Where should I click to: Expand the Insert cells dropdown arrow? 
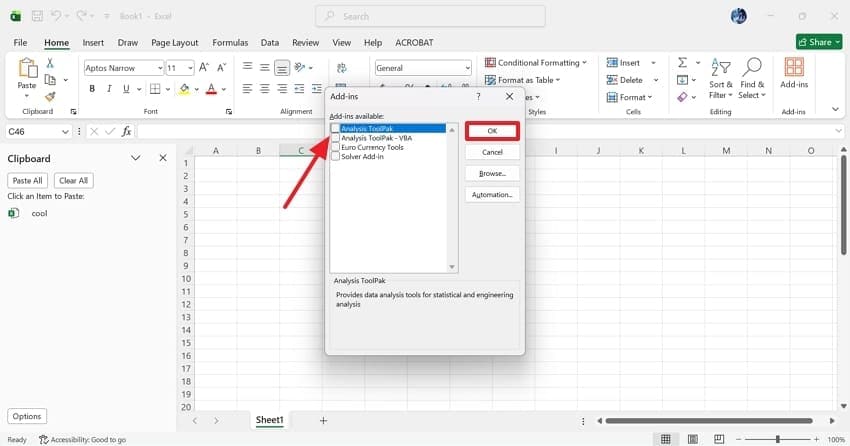(x=653, y=63)
